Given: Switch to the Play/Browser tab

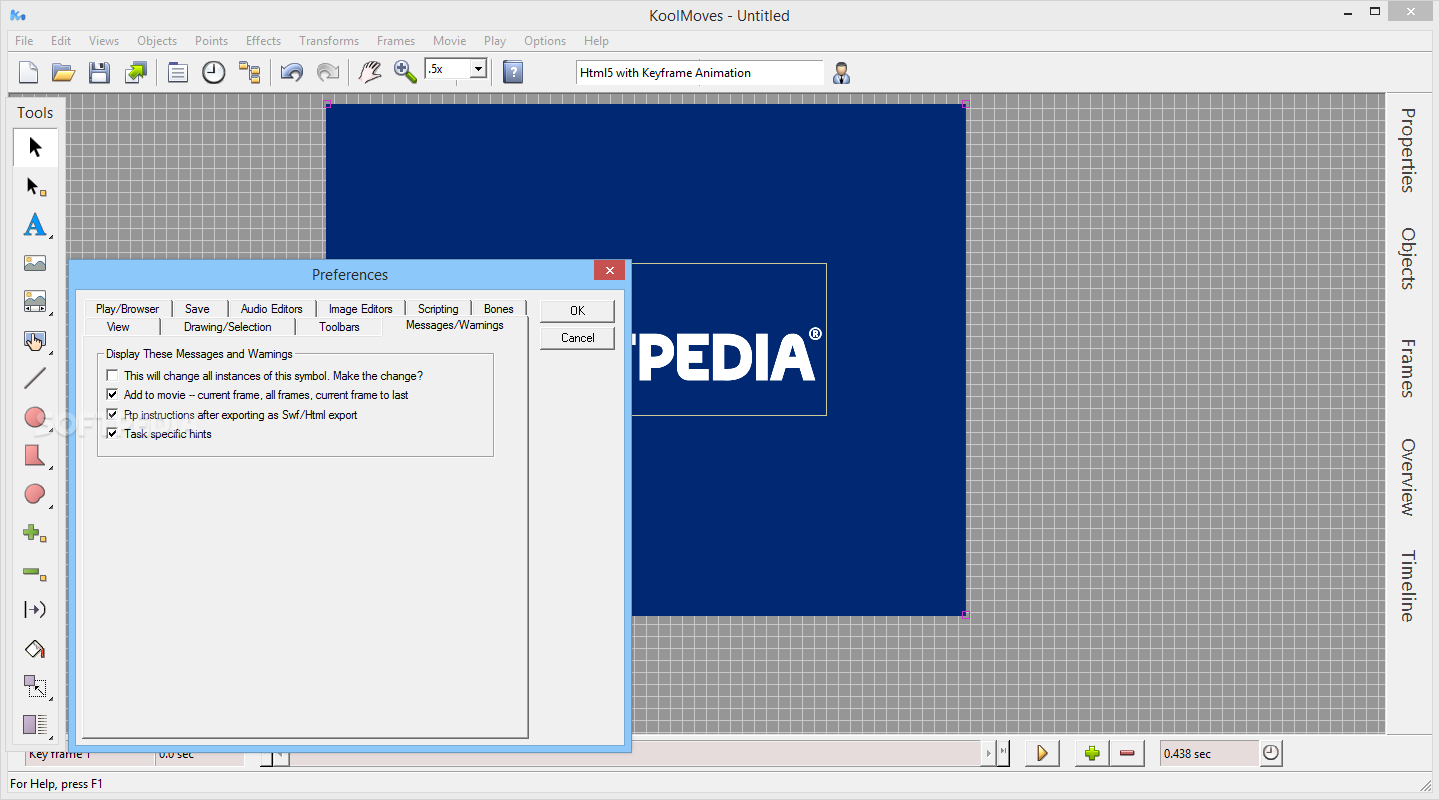Looking at the screenshot, I should coord(127,309).
